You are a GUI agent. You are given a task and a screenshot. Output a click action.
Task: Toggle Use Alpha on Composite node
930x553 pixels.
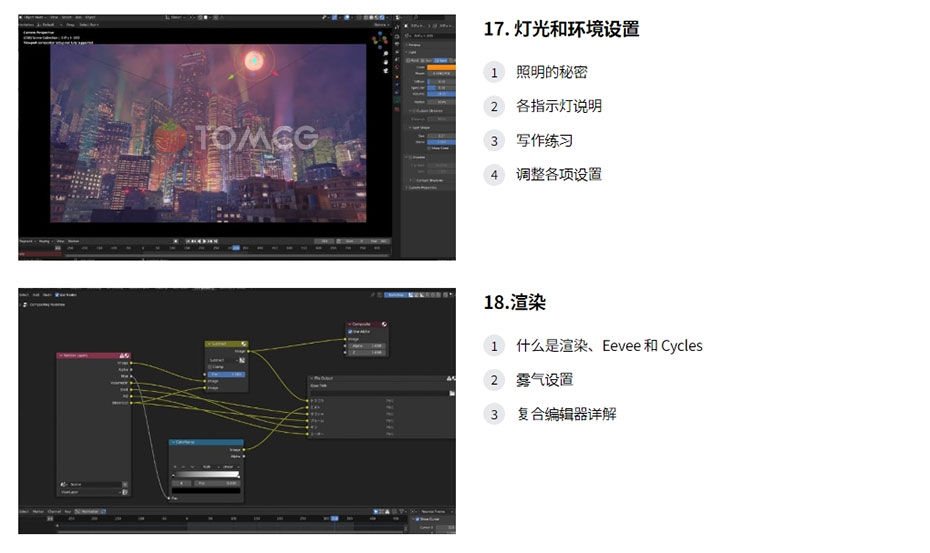tap(350, 332)
